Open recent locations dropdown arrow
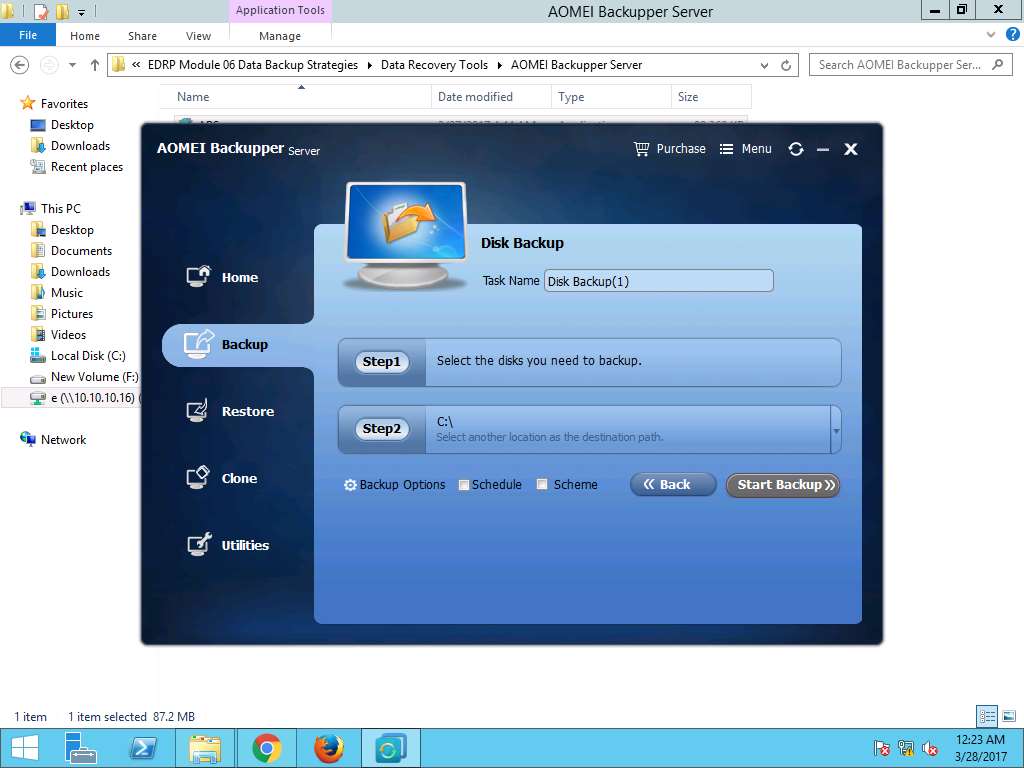 pos(72,65)
